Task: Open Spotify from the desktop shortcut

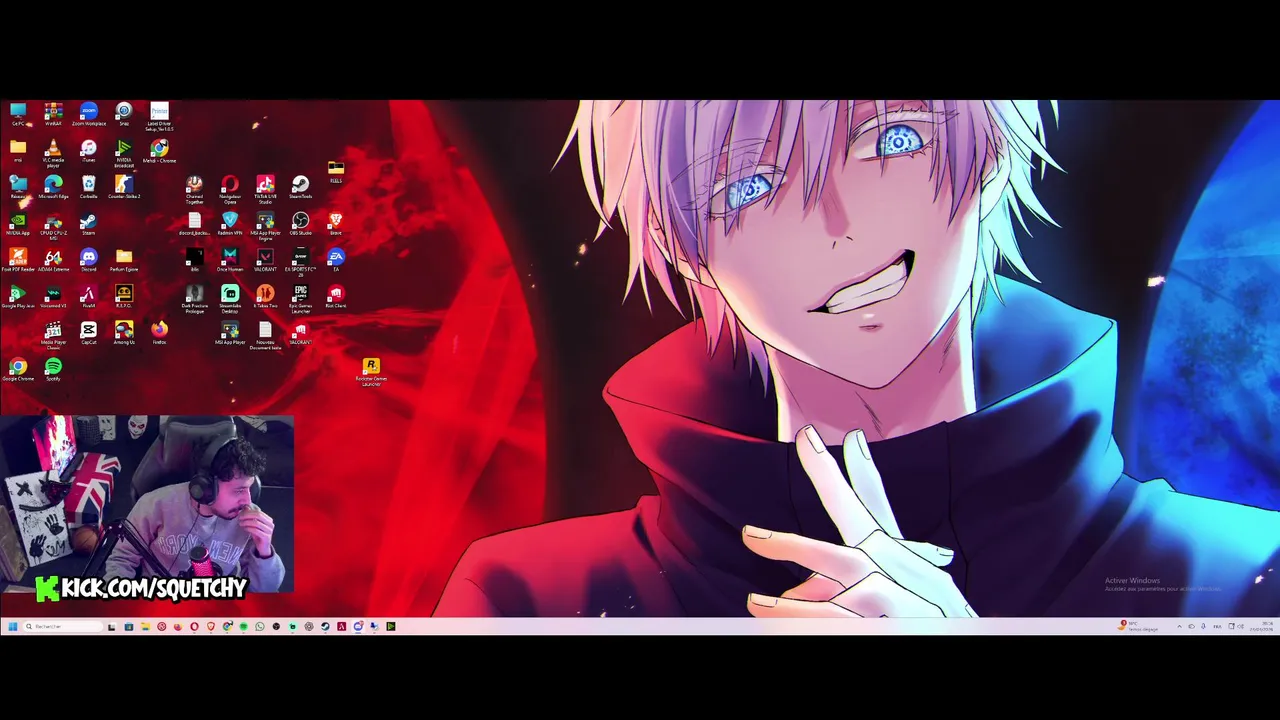Action: coord(53,370)
